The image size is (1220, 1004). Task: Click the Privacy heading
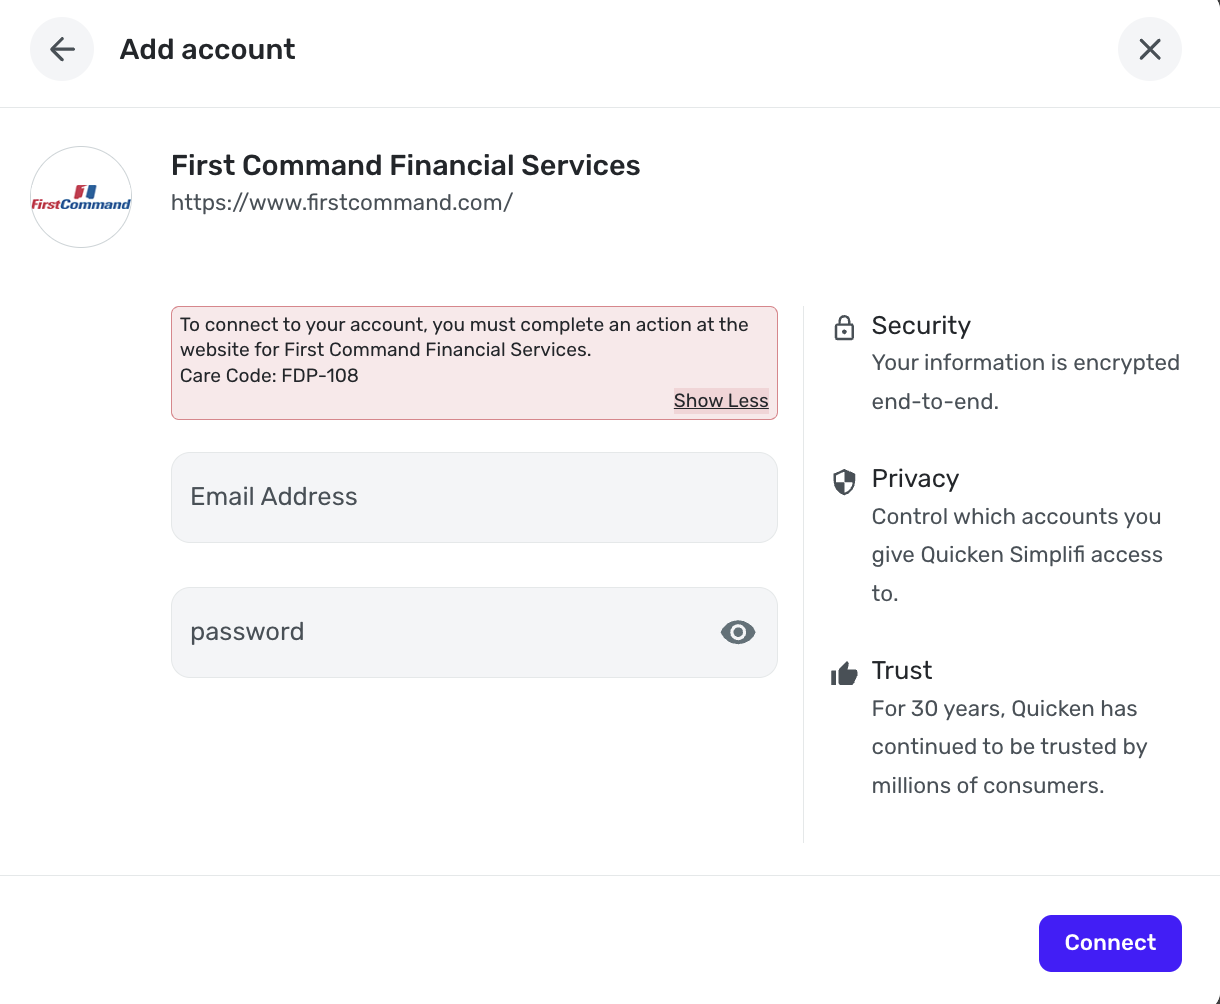tap(915, 478)
